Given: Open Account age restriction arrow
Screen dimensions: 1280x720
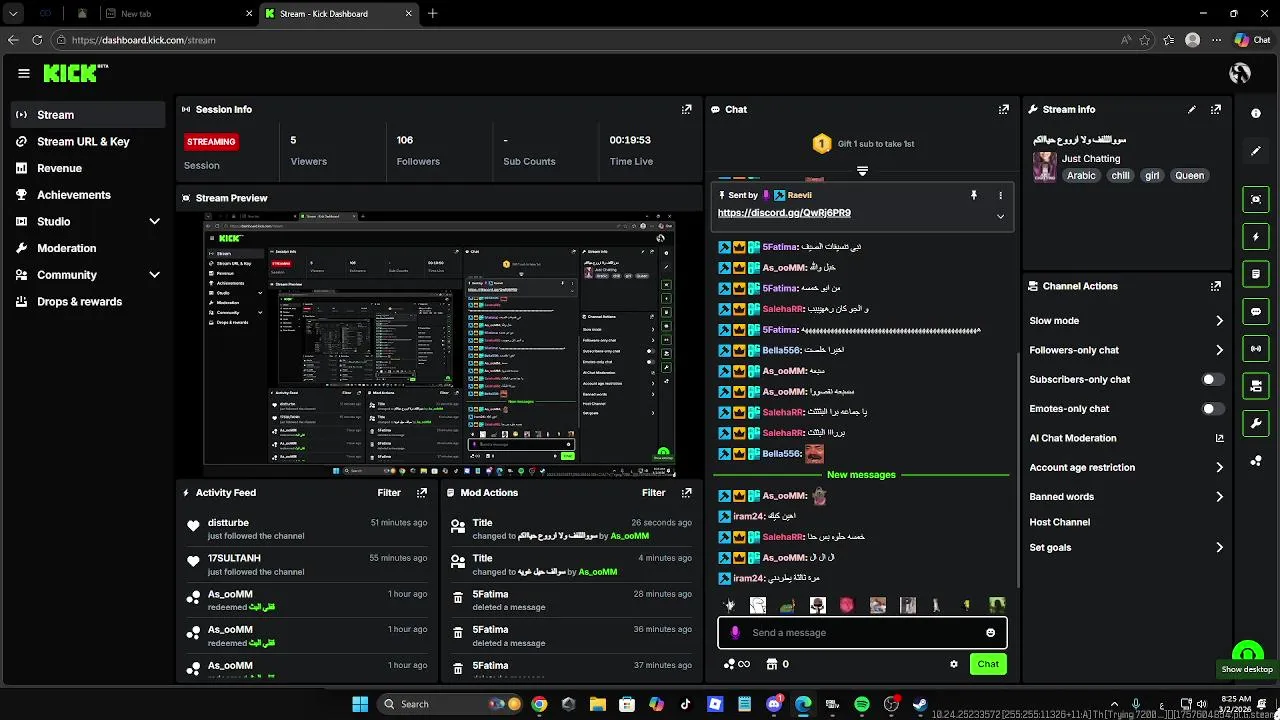Looking at the screenshot, I should pyautogui.click(x=1219, y=467).
